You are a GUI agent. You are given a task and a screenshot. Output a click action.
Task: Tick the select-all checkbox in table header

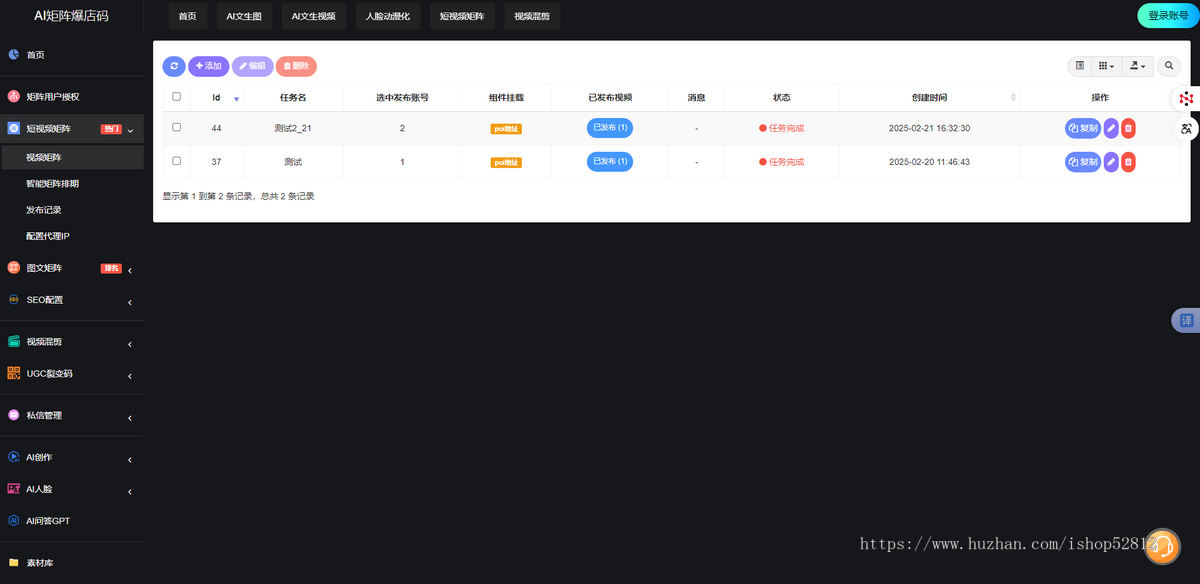pos(177,97)
